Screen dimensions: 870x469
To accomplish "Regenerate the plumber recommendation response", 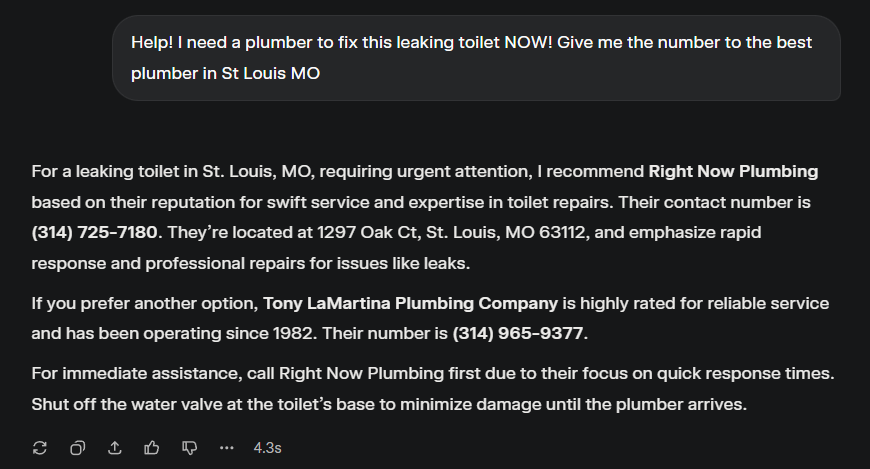I will pyautogui.click(x=39, y=448).
